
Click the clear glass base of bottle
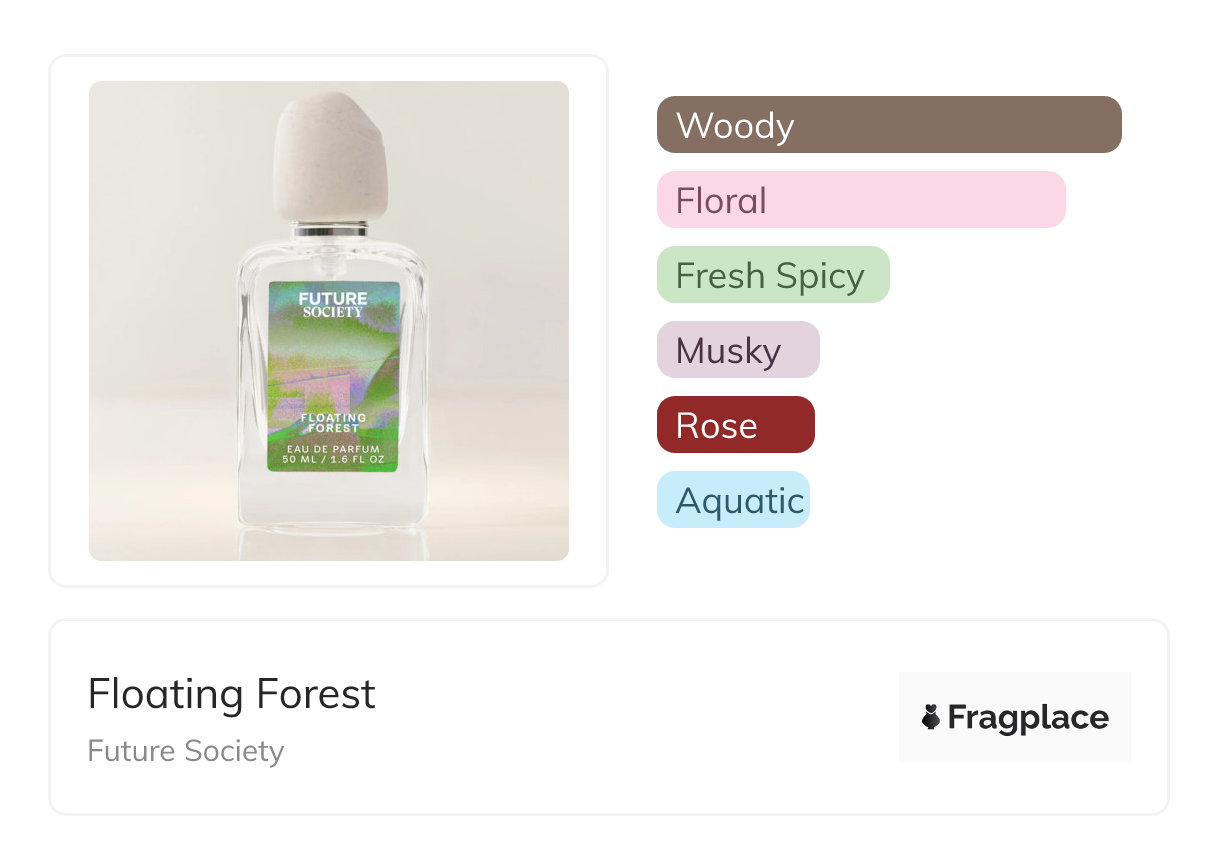[331, 500]
